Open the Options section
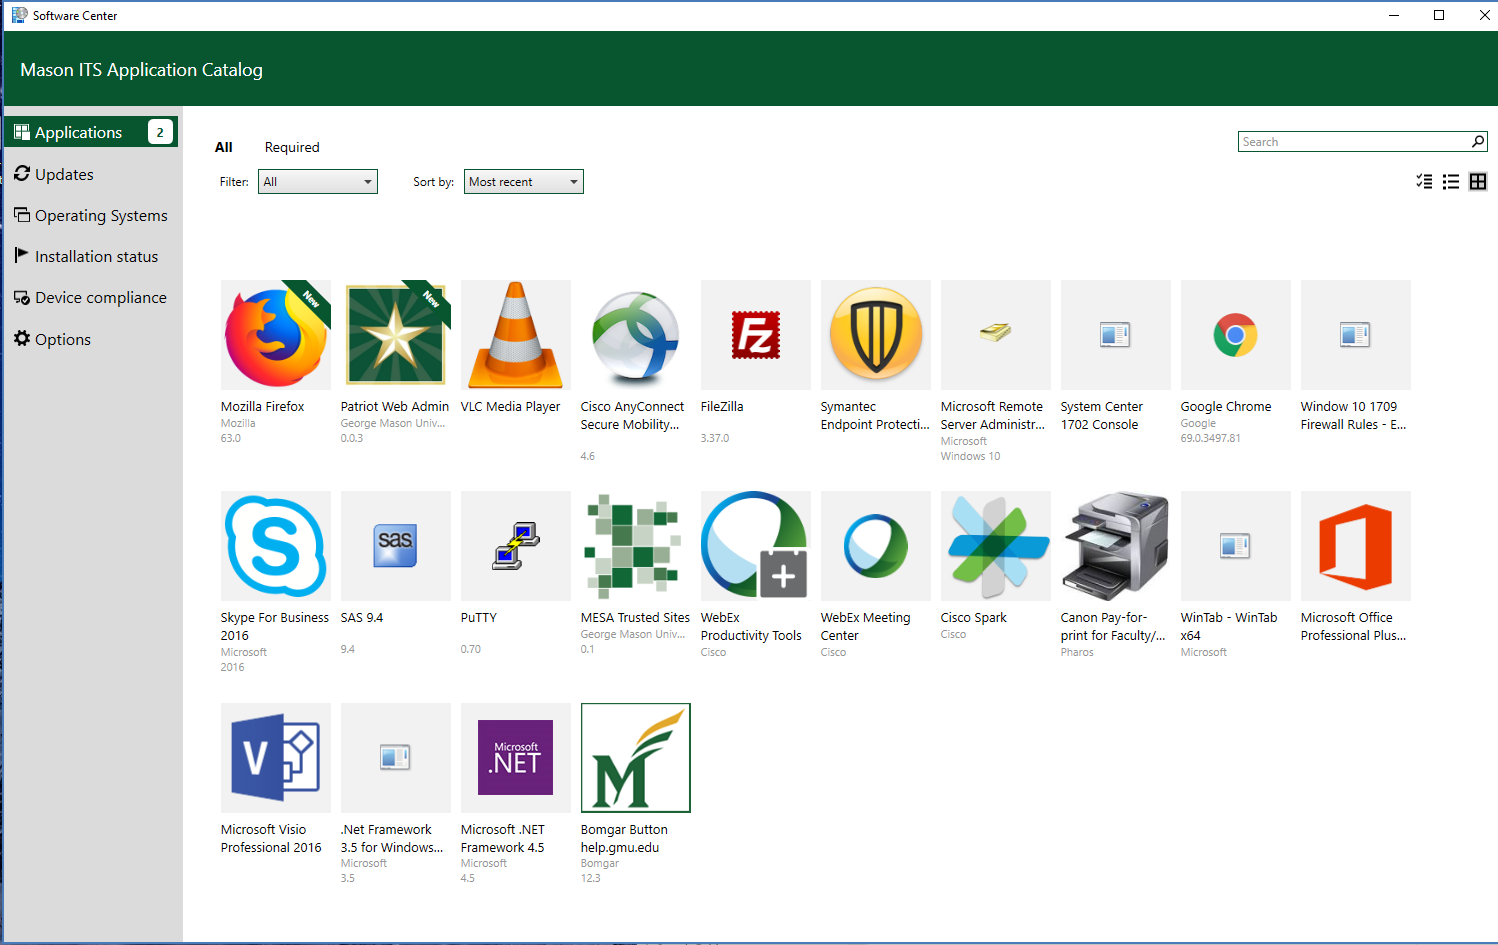1498x945 pixels. coord(62,339)
